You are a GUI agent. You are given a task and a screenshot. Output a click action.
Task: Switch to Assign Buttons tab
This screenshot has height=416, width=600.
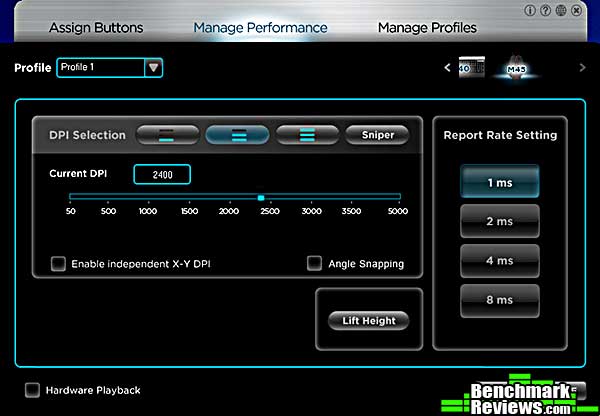pyautogui.click(x=96, y=28)
